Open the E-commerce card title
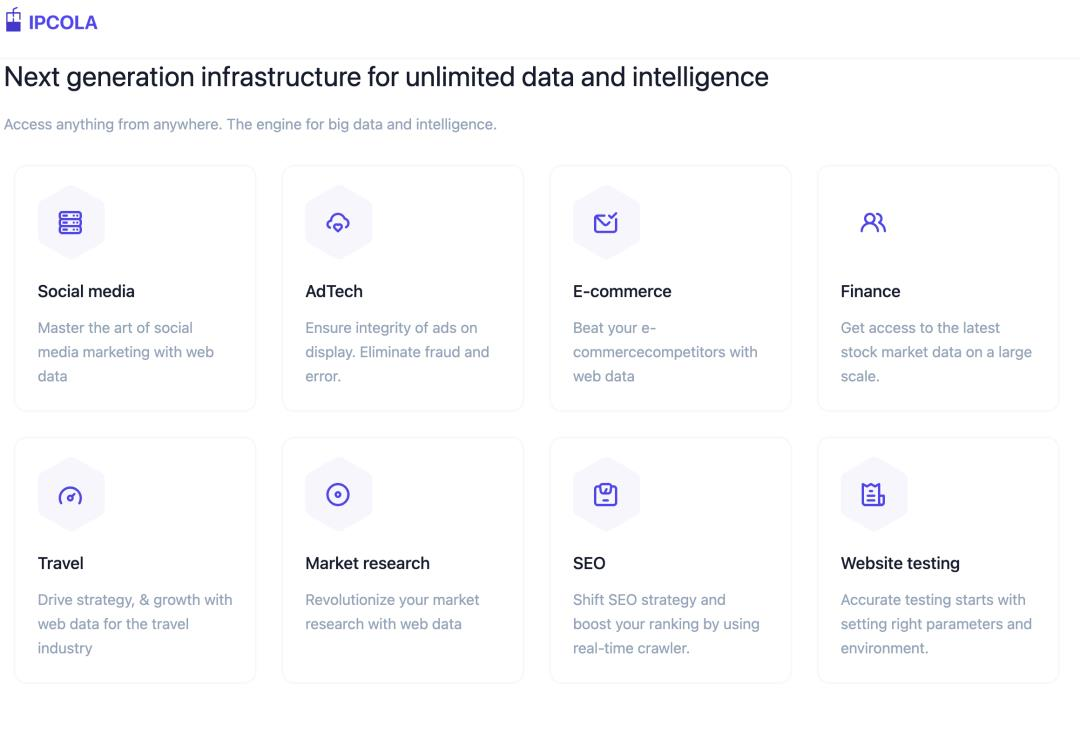 pyautogui.click(x=622, y=291)
